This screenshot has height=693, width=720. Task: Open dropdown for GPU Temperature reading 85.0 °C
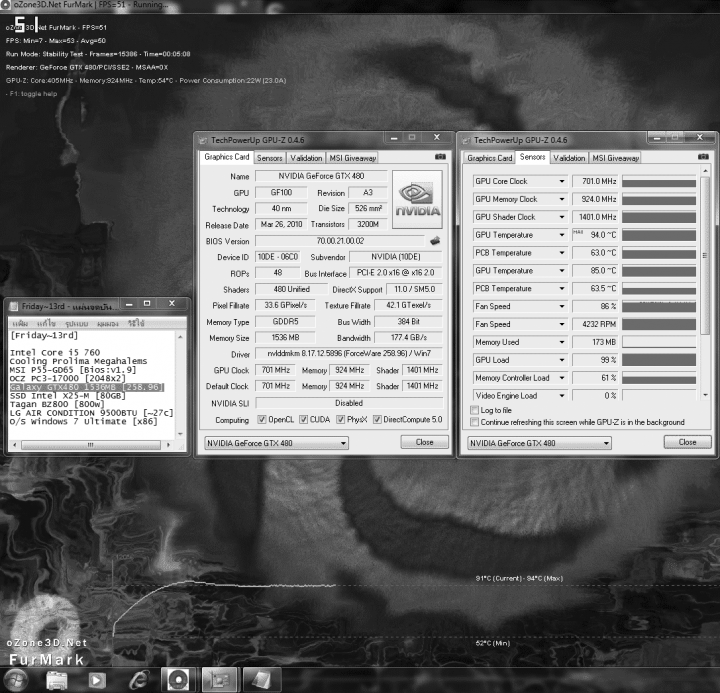(562, 270)
